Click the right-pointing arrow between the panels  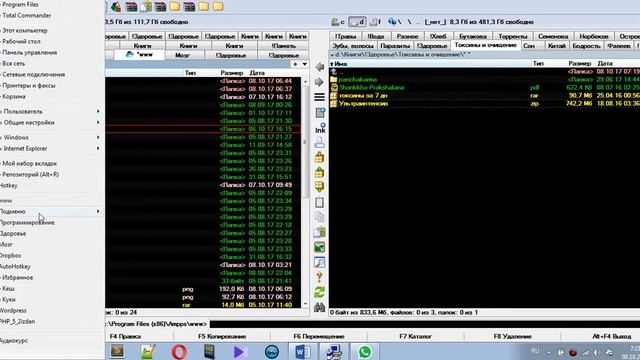click(x=320, y=82)
